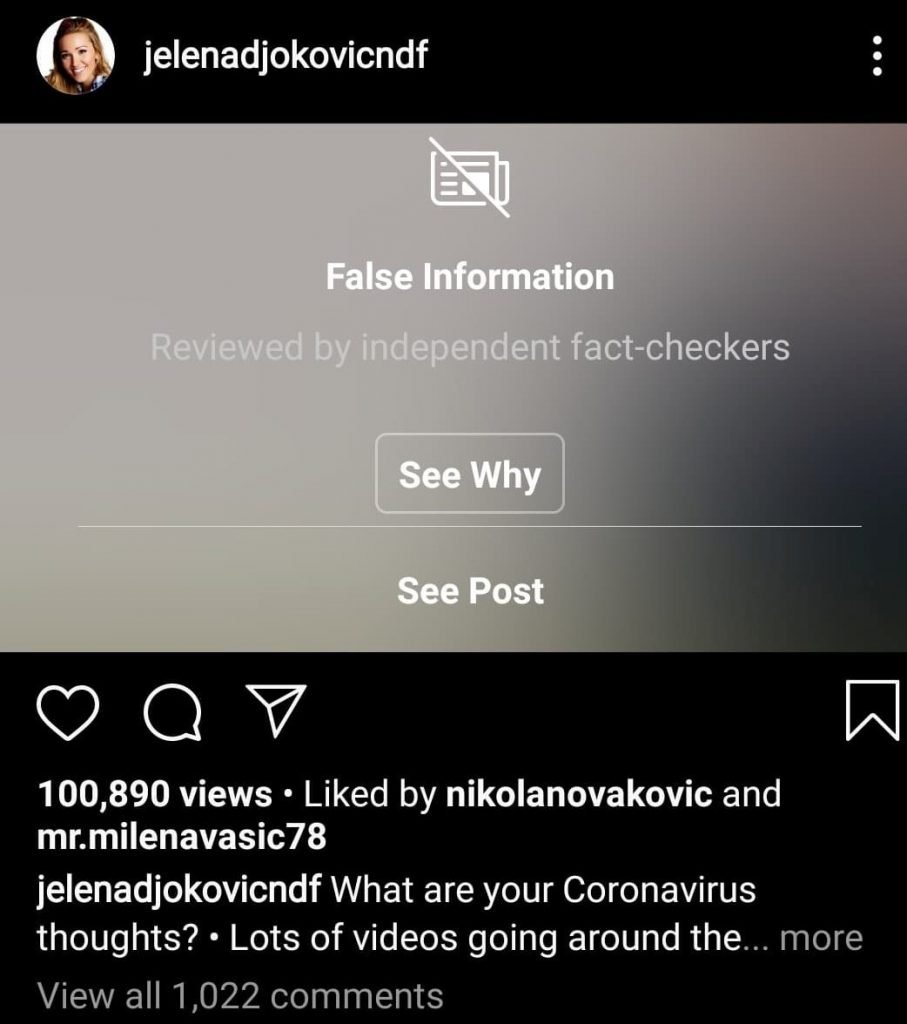Image resolution: width=907 pixels, height=1024 pixels.
Task: Tap the Coronavirus thoughts caption text
Action: 543,889
